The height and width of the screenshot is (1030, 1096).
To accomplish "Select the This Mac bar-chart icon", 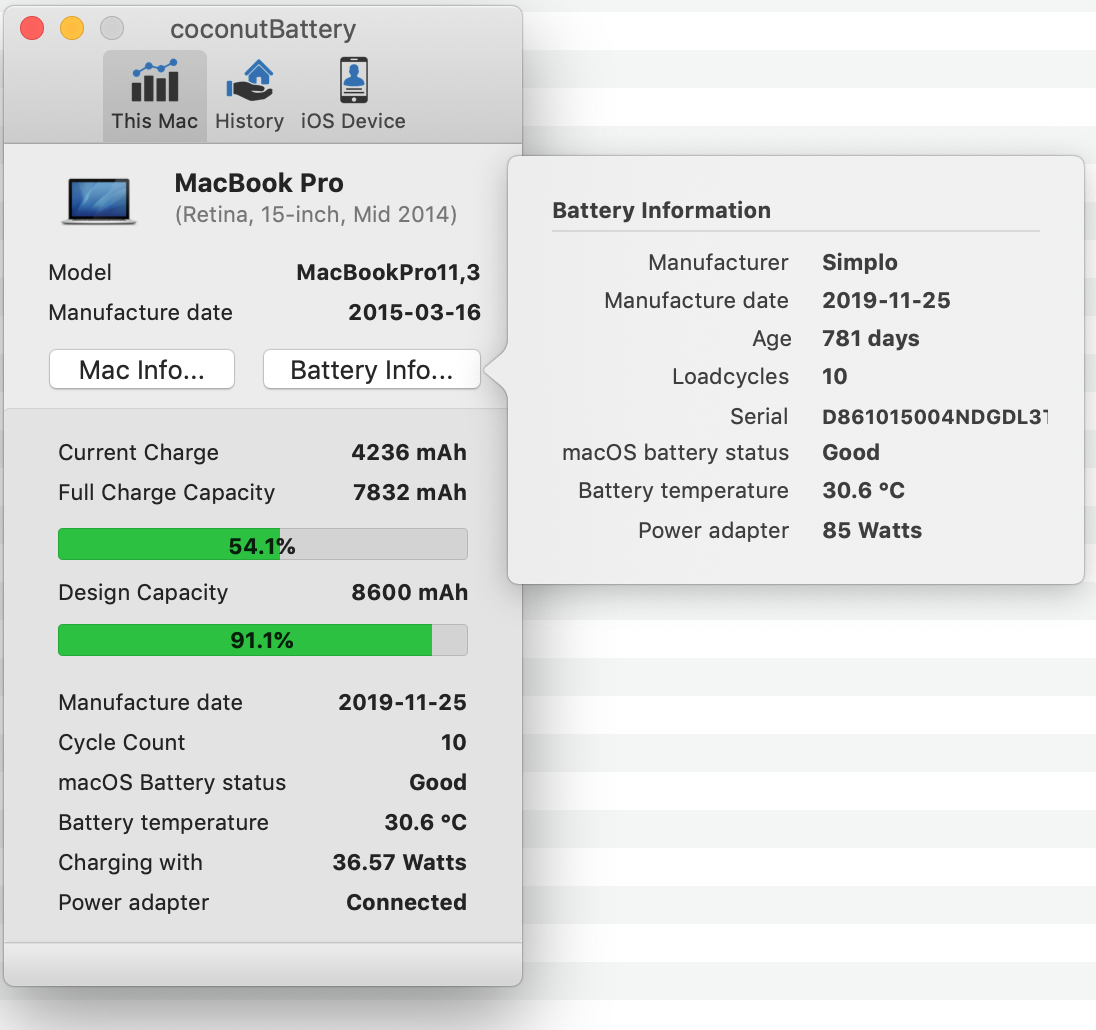I will pyautogui.click(x=154, y=81).
